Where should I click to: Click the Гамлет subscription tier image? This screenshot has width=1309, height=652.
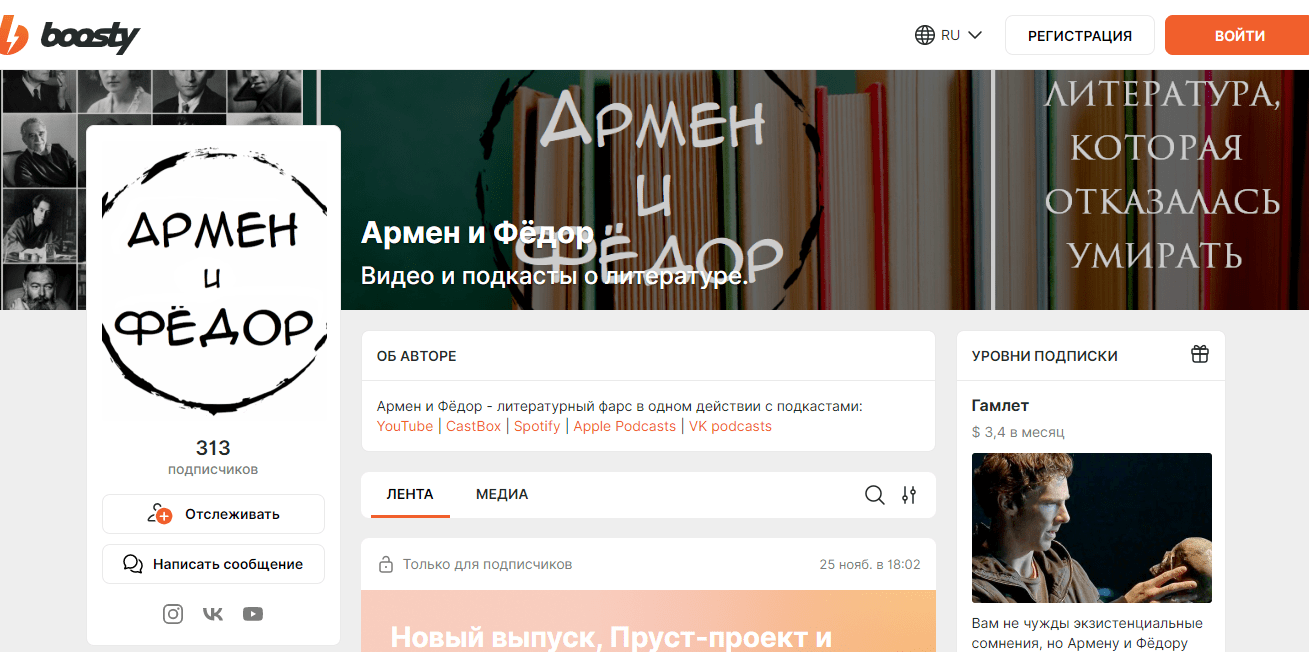tap(1091, 527)
